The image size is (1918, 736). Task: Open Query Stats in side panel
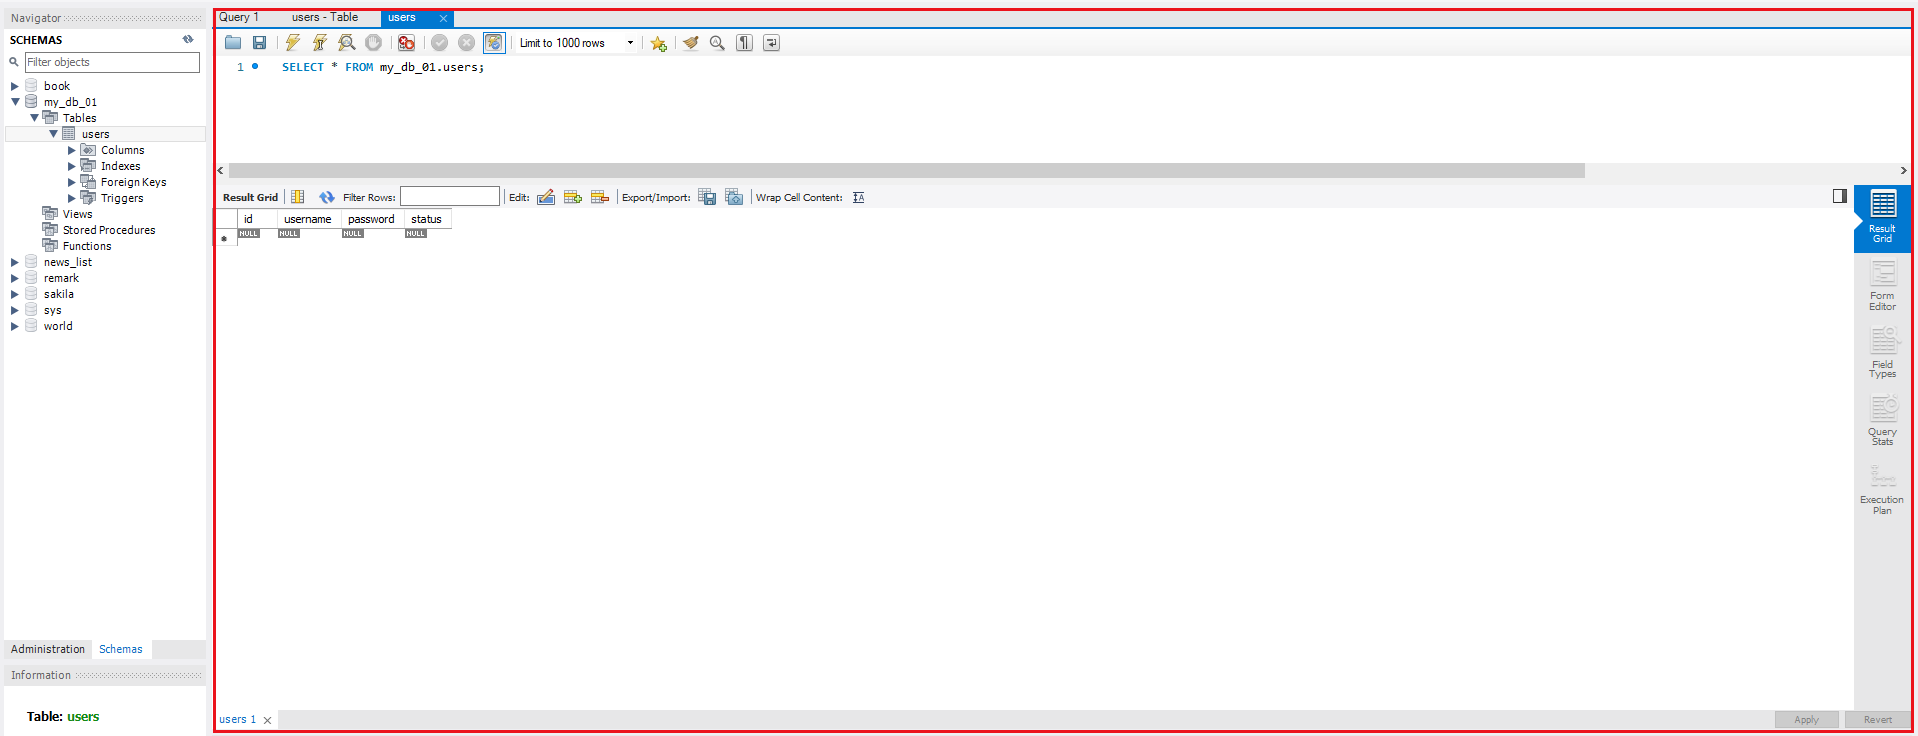point(1882,421)
